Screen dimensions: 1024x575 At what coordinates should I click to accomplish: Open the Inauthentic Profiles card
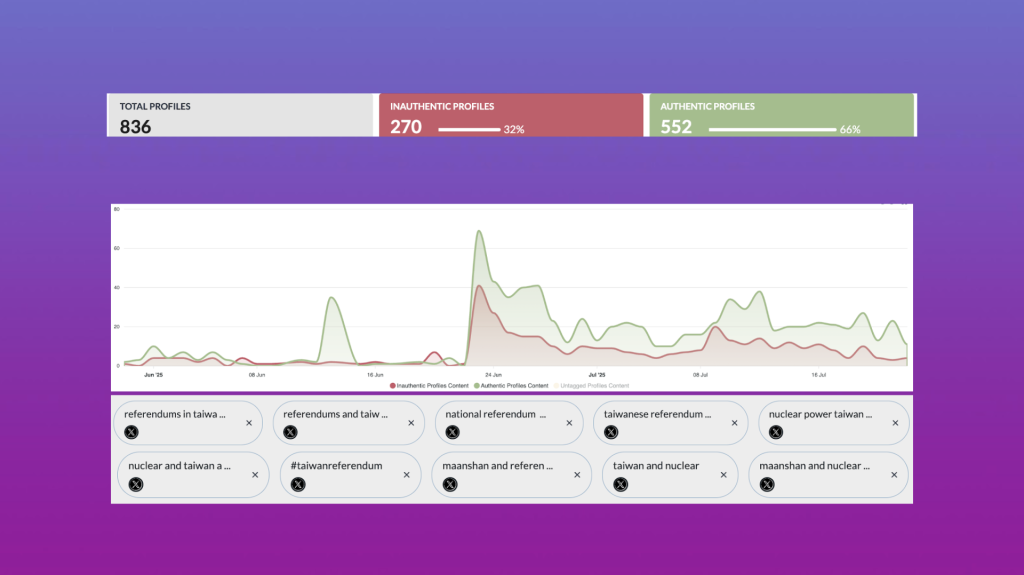(510, 115)
